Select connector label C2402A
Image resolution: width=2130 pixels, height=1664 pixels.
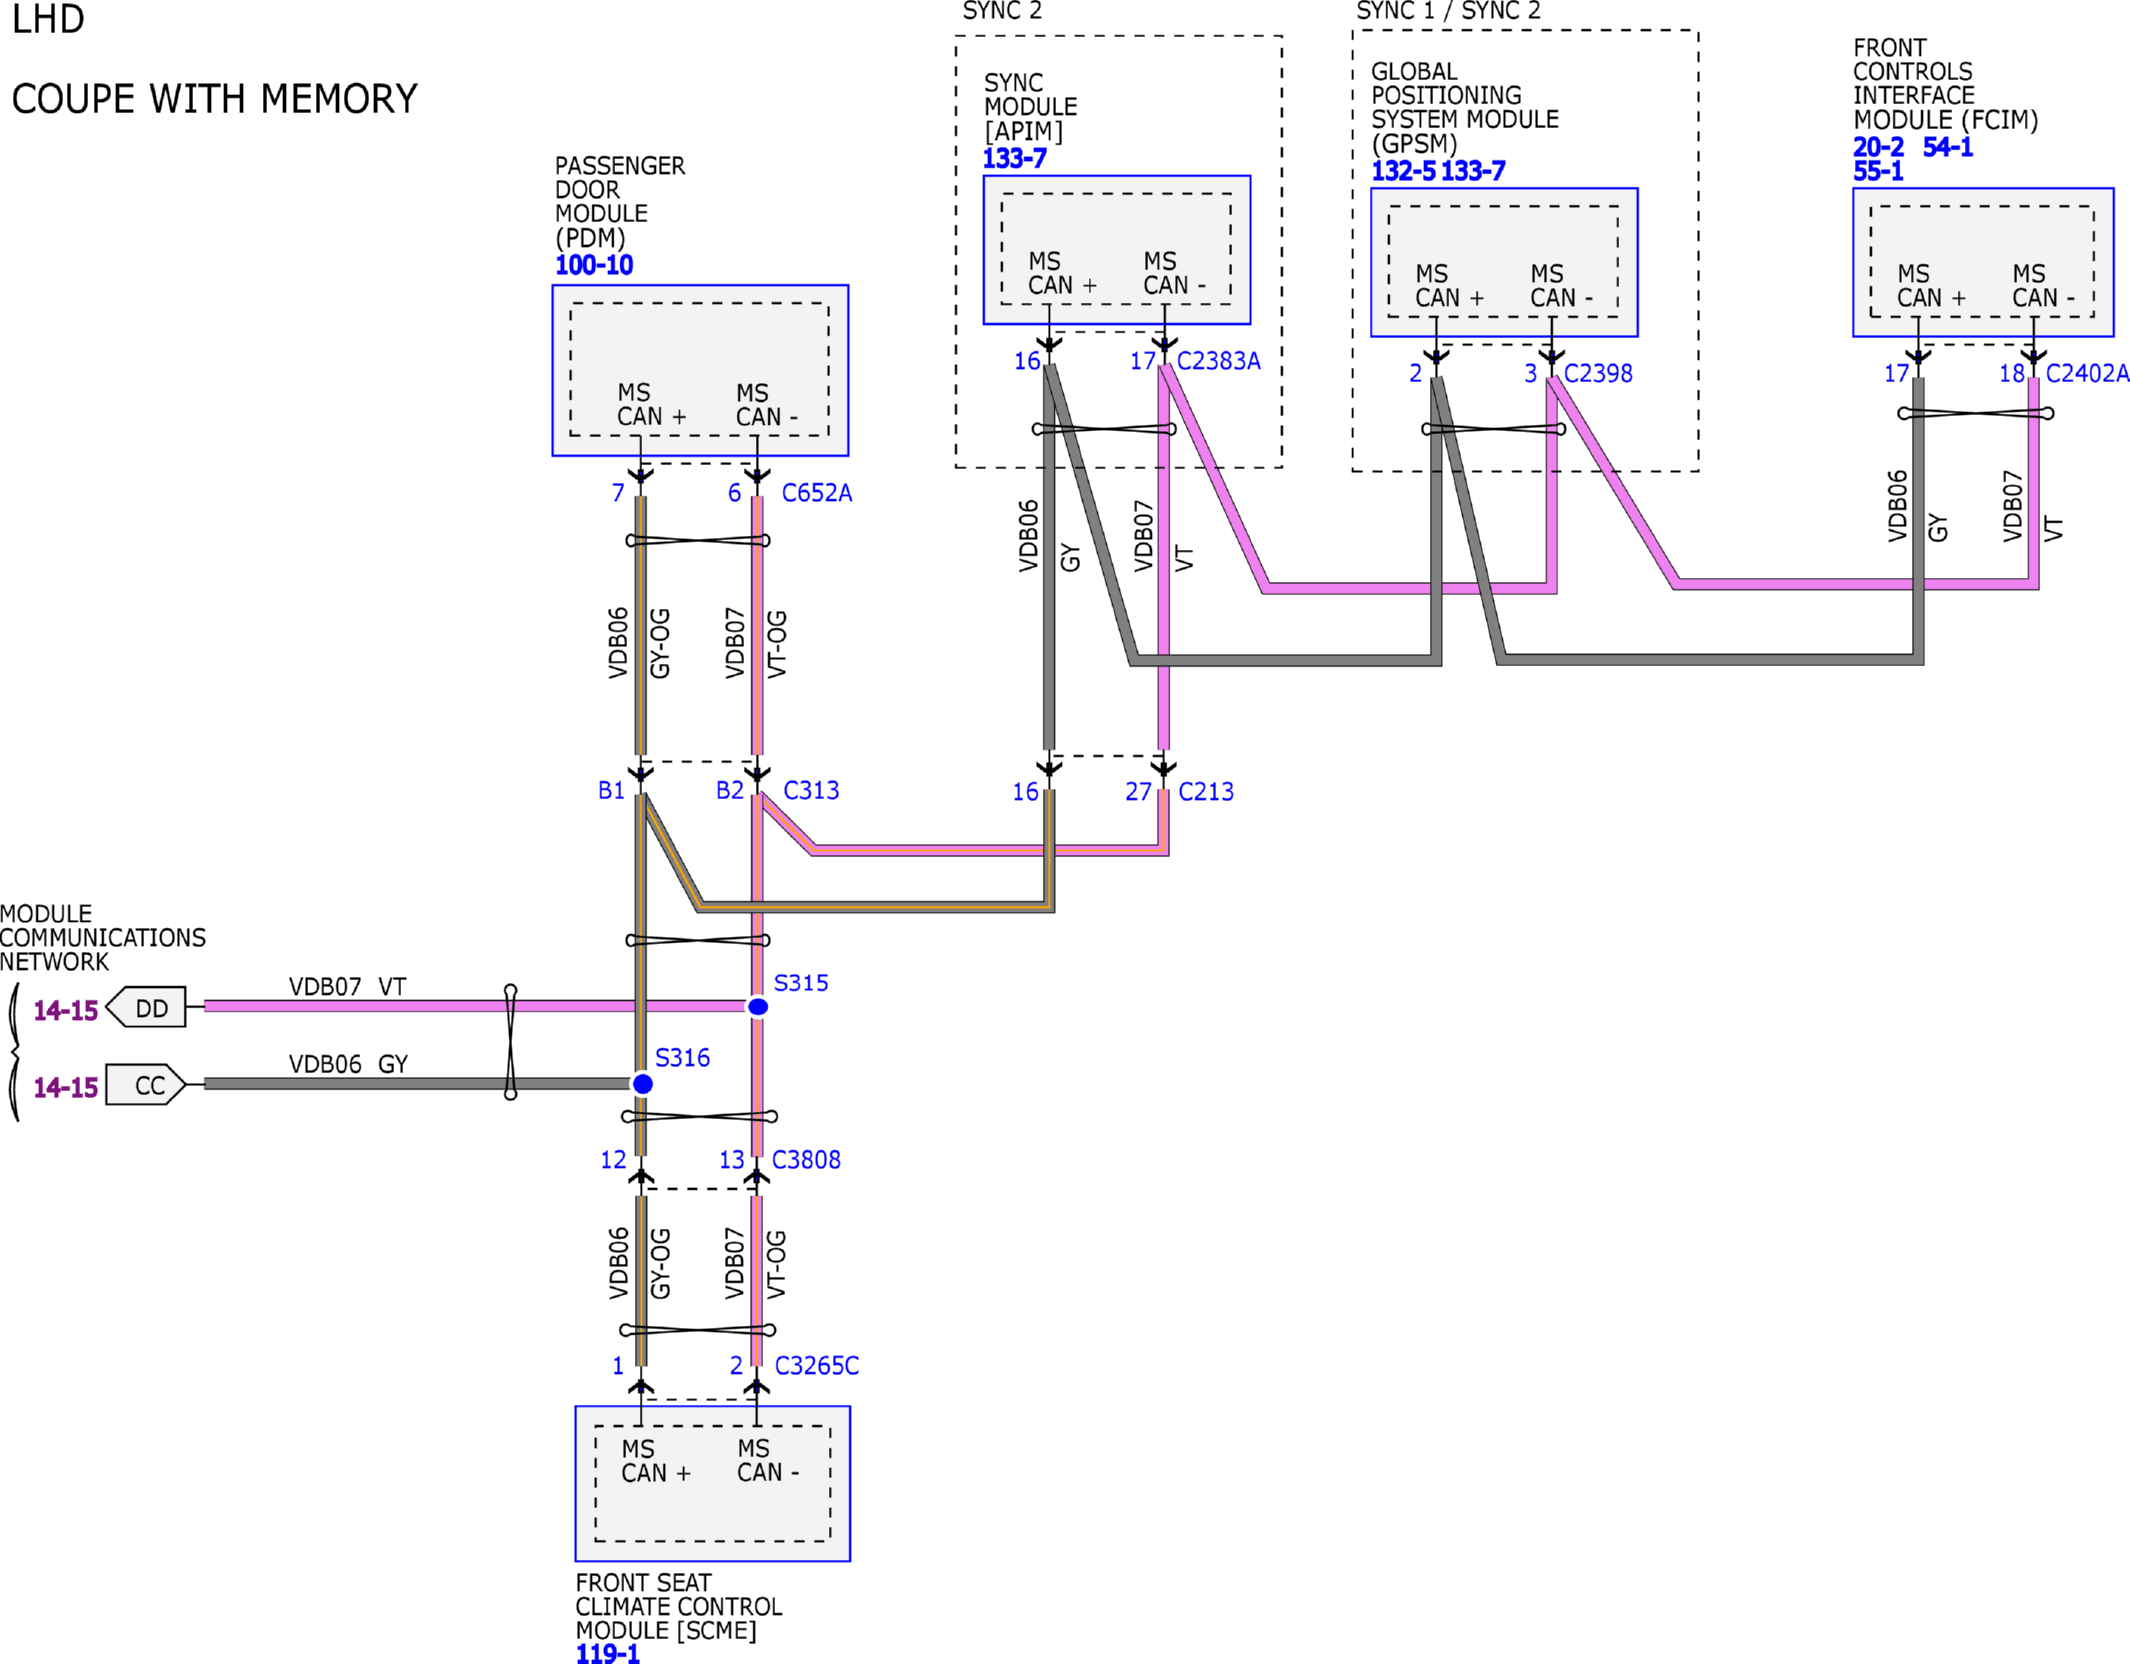point(2086,374)
